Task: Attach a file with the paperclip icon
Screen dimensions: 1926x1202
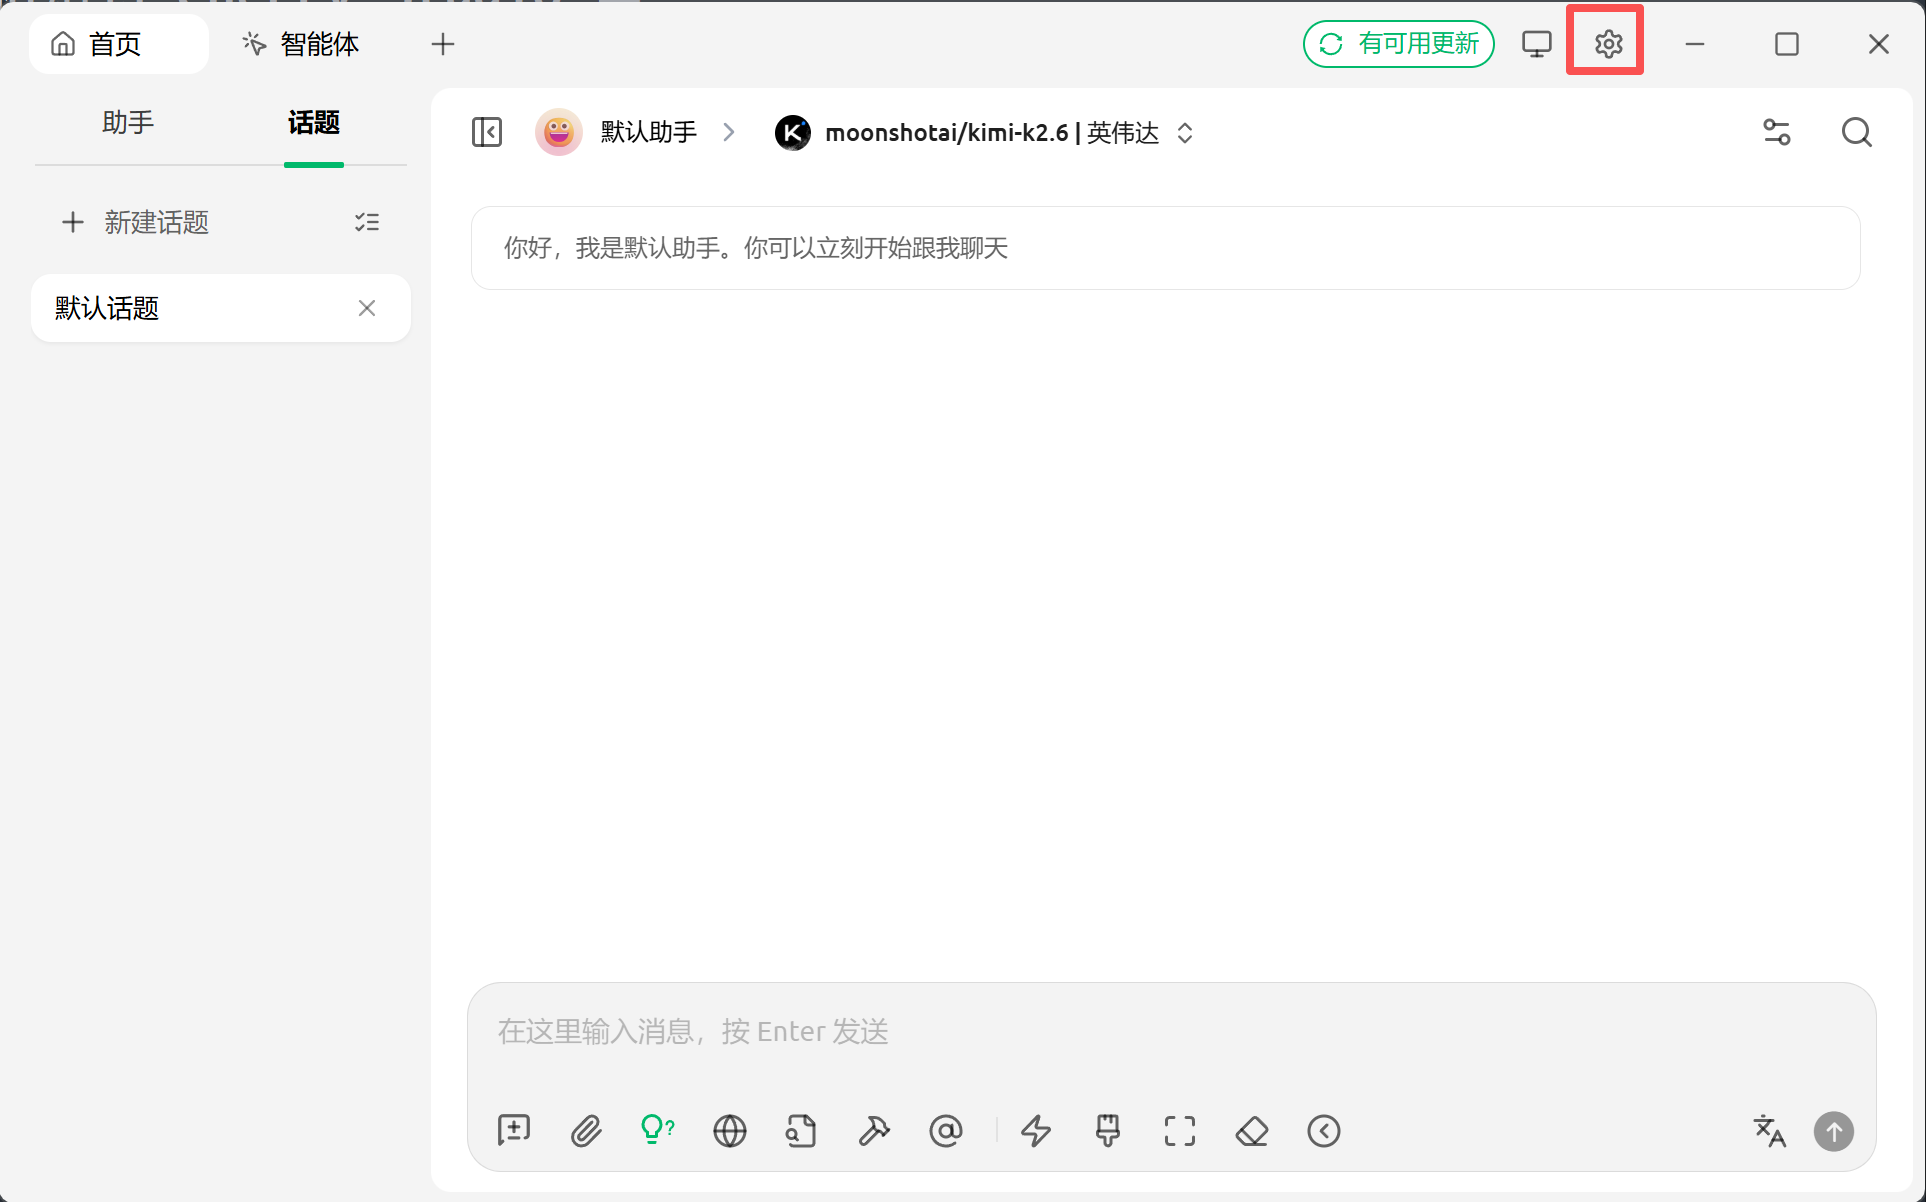Action: [586, 1131]
